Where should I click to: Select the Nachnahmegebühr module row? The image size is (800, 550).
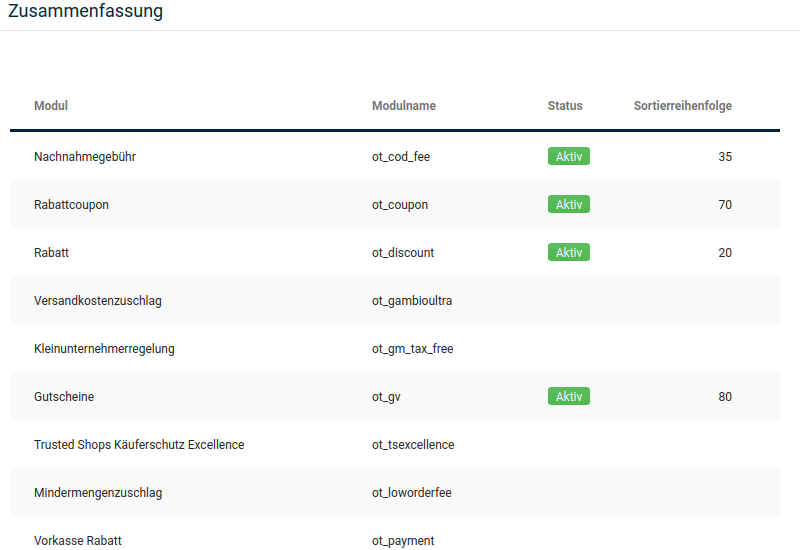[x=395, y=156]
